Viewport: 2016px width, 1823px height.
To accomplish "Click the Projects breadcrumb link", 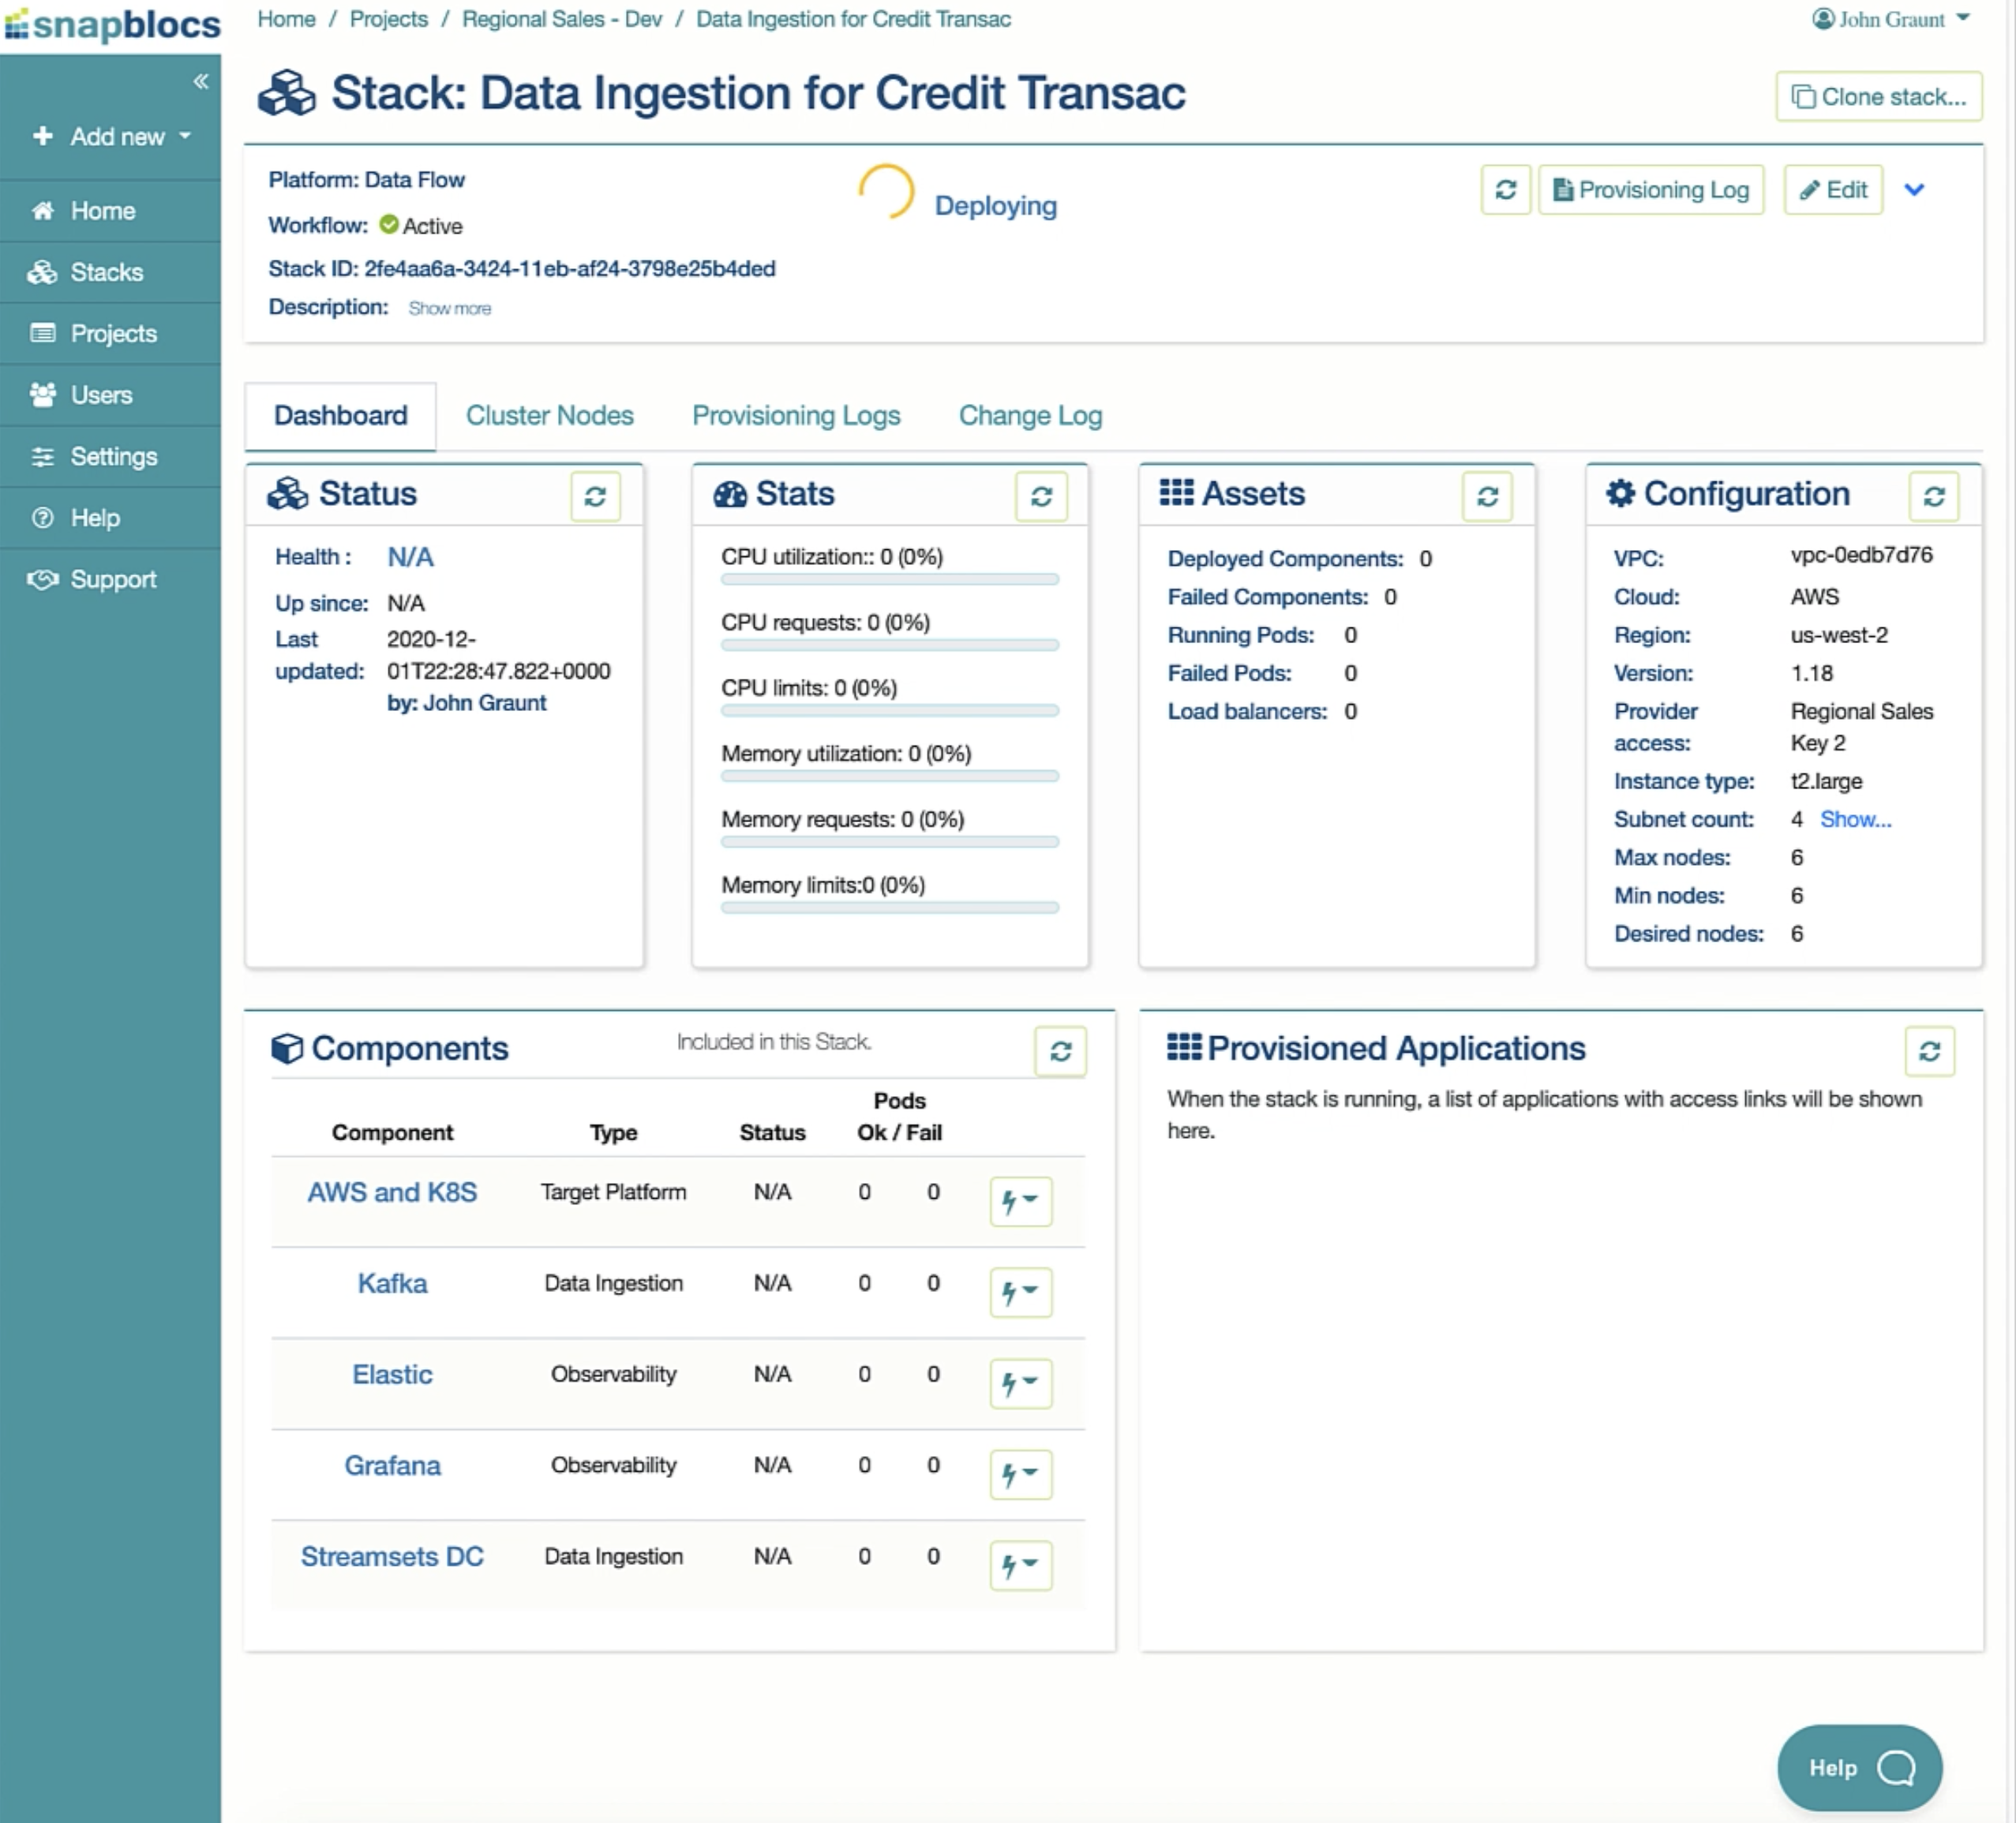I will coord(389,19).
